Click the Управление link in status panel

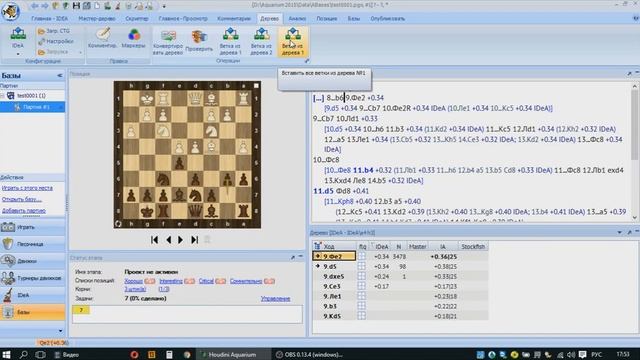(276, 299)
